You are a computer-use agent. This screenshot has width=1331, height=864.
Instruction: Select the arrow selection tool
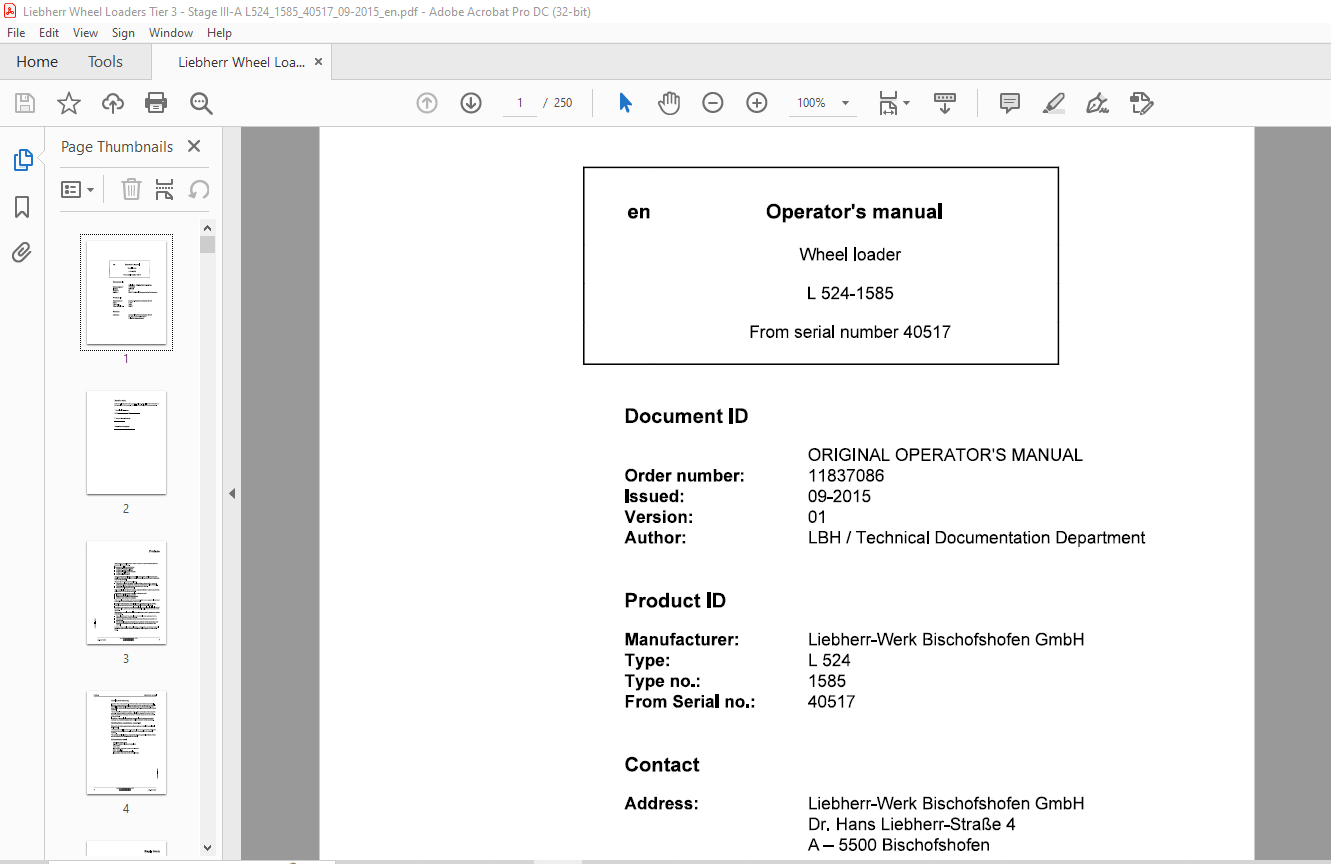[625, 103]
